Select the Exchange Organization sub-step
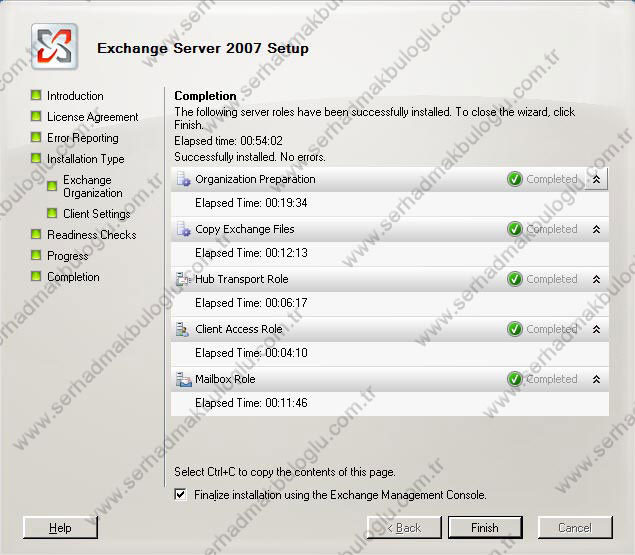Image resolution: width=635 pixels, height=555 pixels. [x=93, y=186]
